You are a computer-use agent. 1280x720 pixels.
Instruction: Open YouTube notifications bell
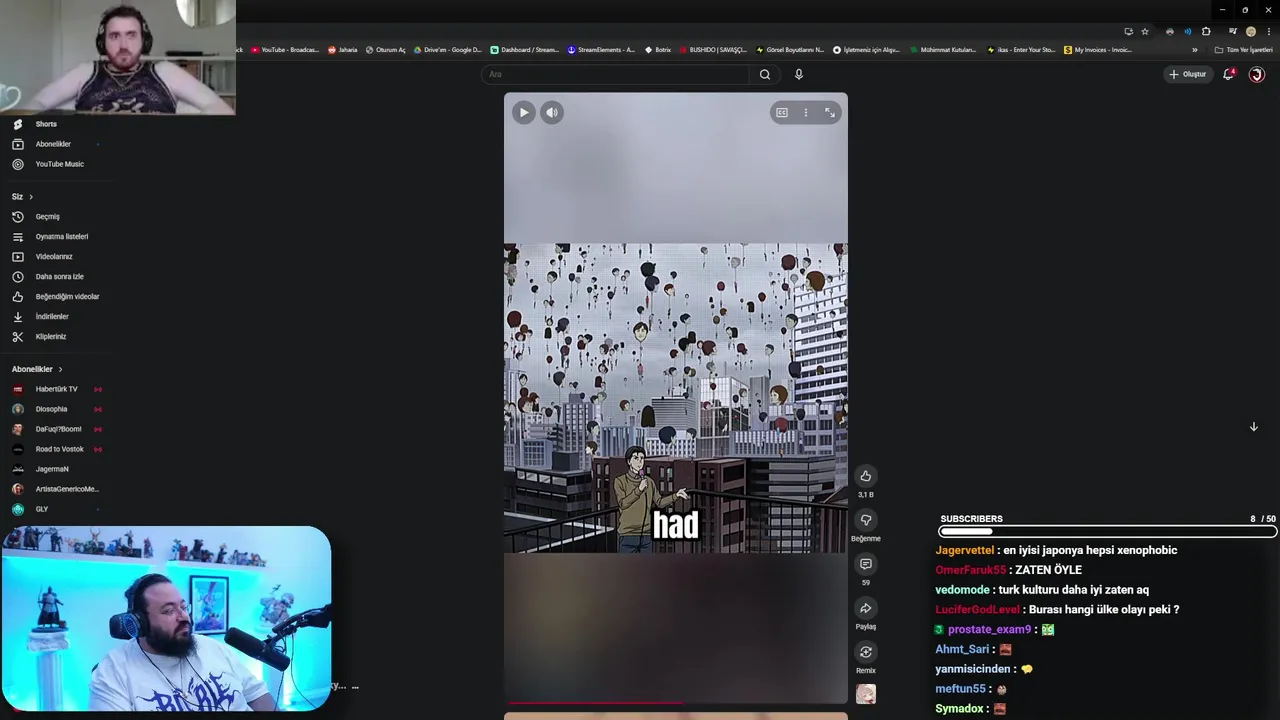(1228, 74)
